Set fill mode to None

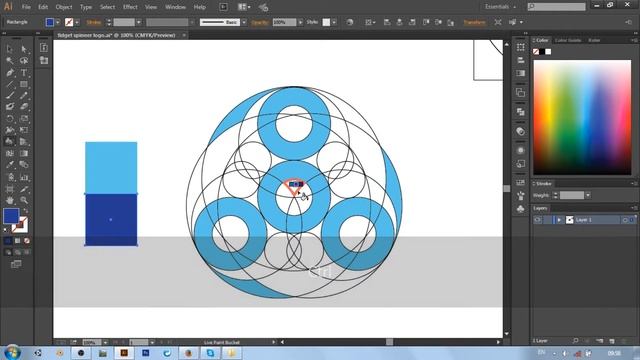[x=27, y=241]
